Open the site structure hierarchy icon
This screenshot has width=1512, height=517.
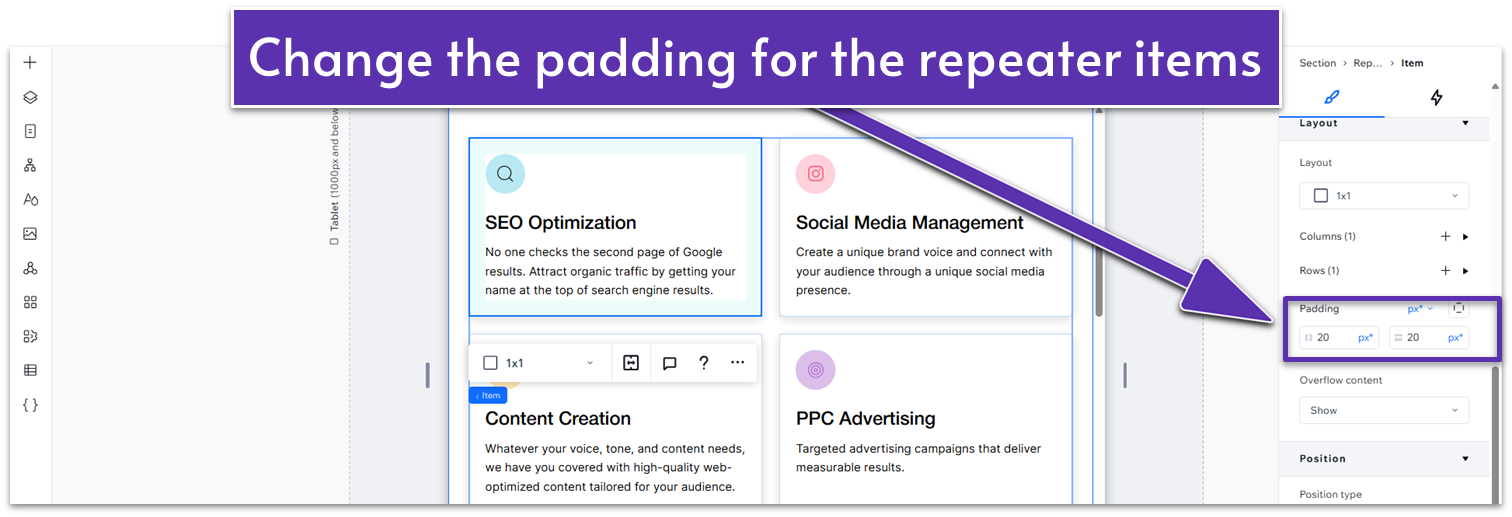pyautogui.click(x=30, y=165)
